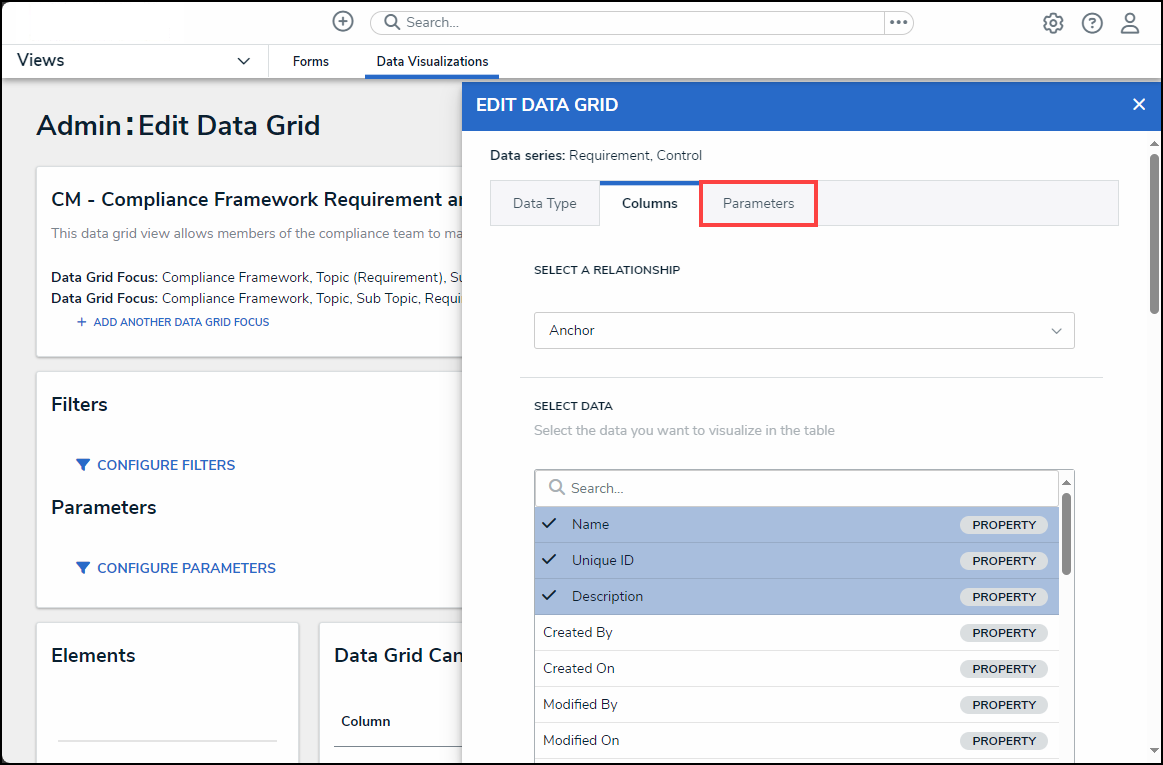Image resolution: width=1163 pixels, height=765 pixels.
Task: Open the Forms tab
Action: [x=310, y=62]
